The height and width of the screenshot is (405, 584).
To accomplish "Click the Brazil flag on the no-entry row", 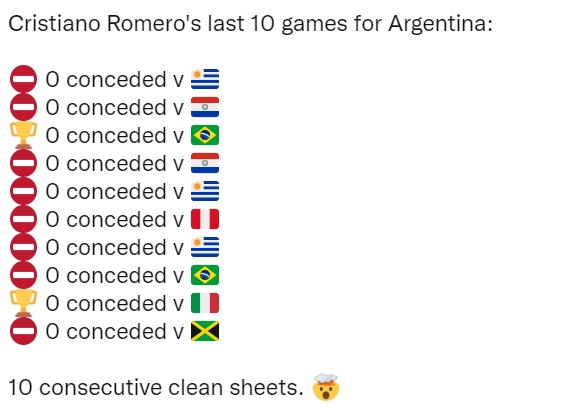I will pyautogui.click(x=205, y=275).
